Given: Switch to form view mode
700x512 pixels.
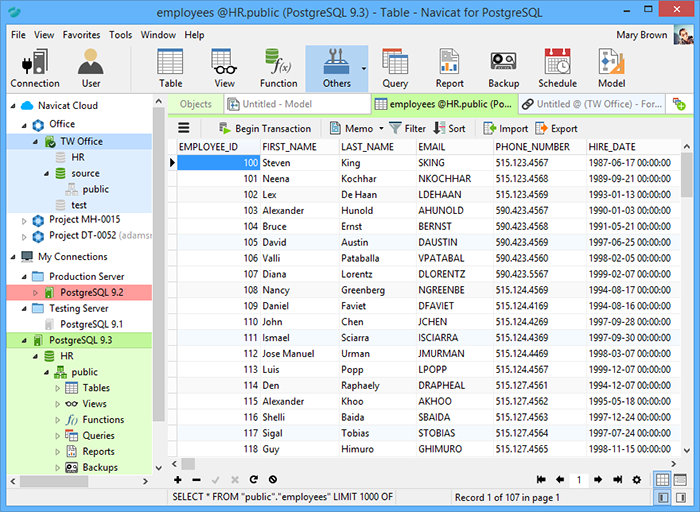Looking at the screenshot, I should (x=680, y=479).
